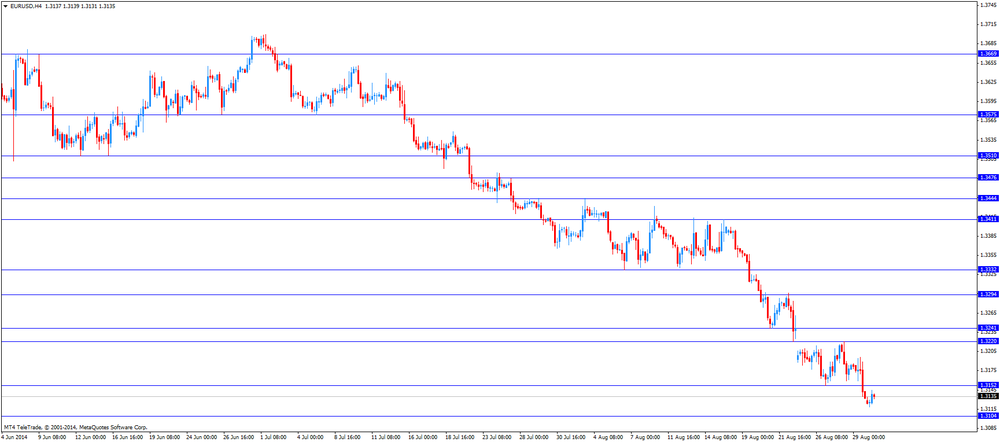Click the 1.3205 price scale value
1000x442 pixels.
[989, 351]
